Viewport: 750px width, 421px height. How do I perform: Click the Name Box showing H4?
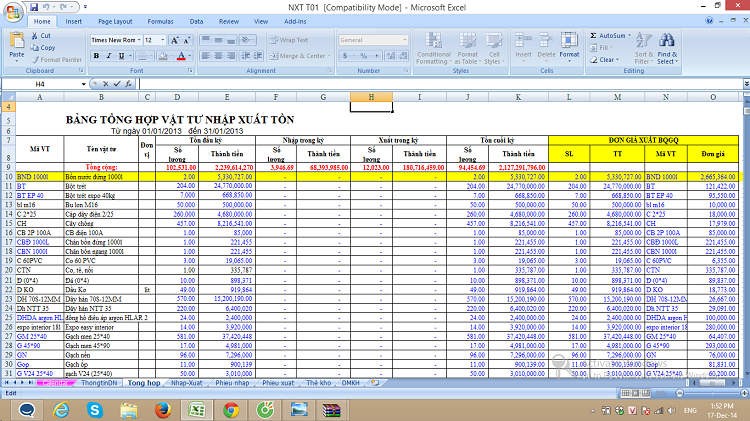tap(41, 84)
